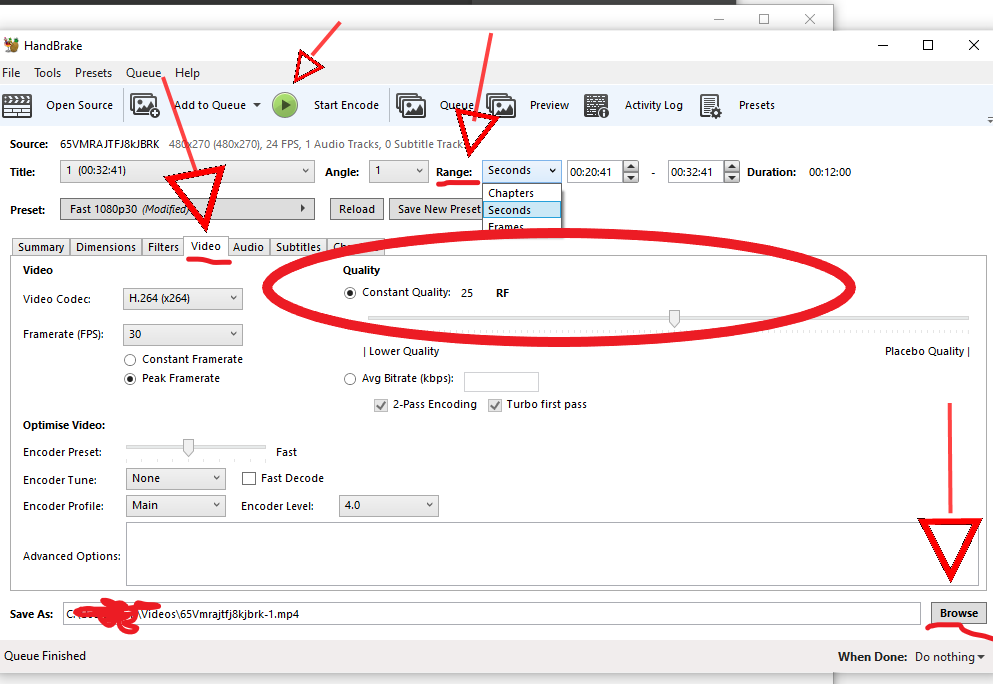The image size is (993, 684).
Task: Click the Open Source clapperboard icon
Action: [x=17, y=105]
